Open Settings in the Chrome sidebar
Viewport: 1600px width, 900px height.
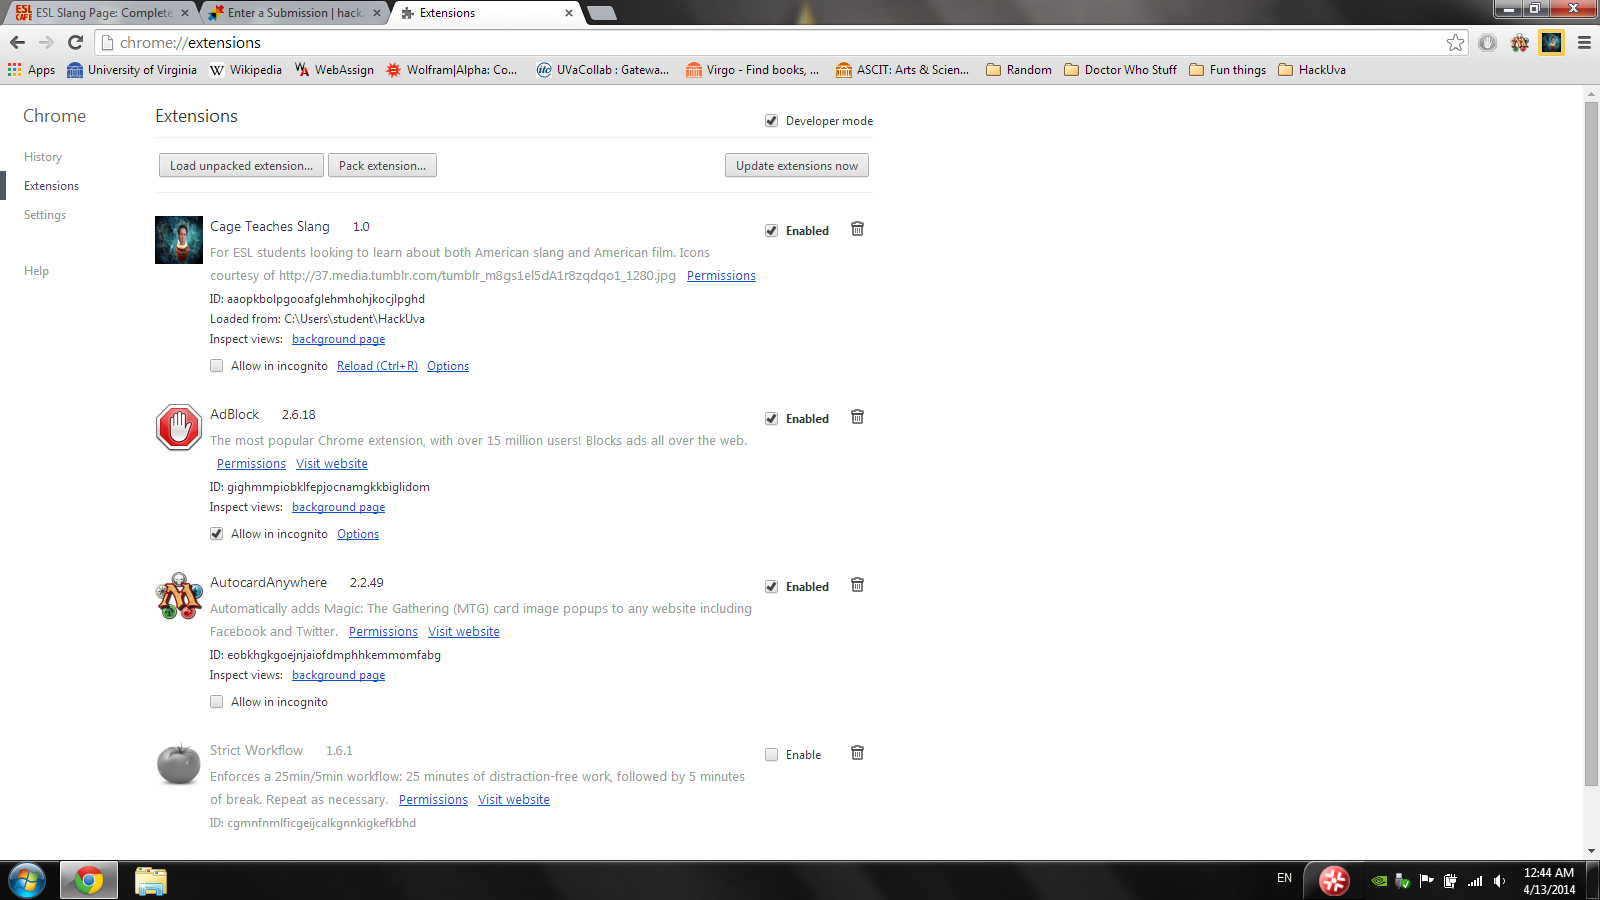45,215
